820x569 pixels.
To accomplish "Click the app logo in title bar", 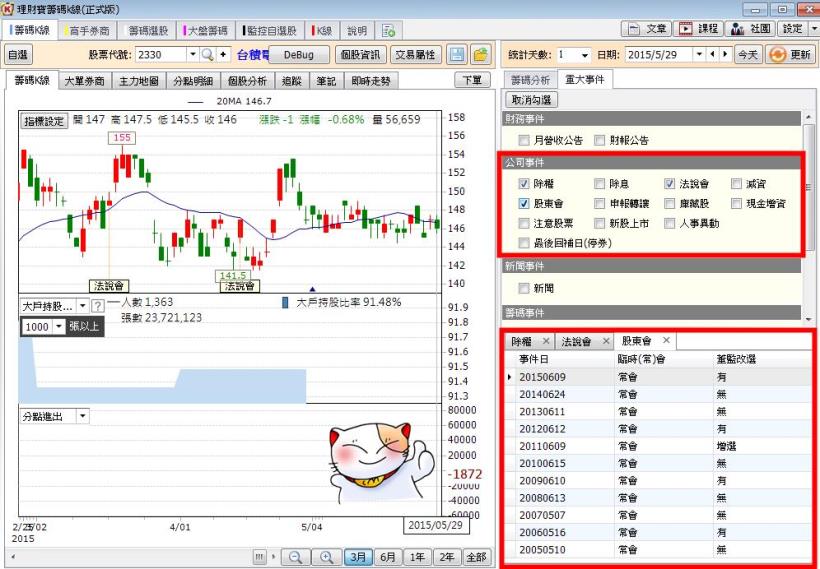I will click(x=7, y=8).
